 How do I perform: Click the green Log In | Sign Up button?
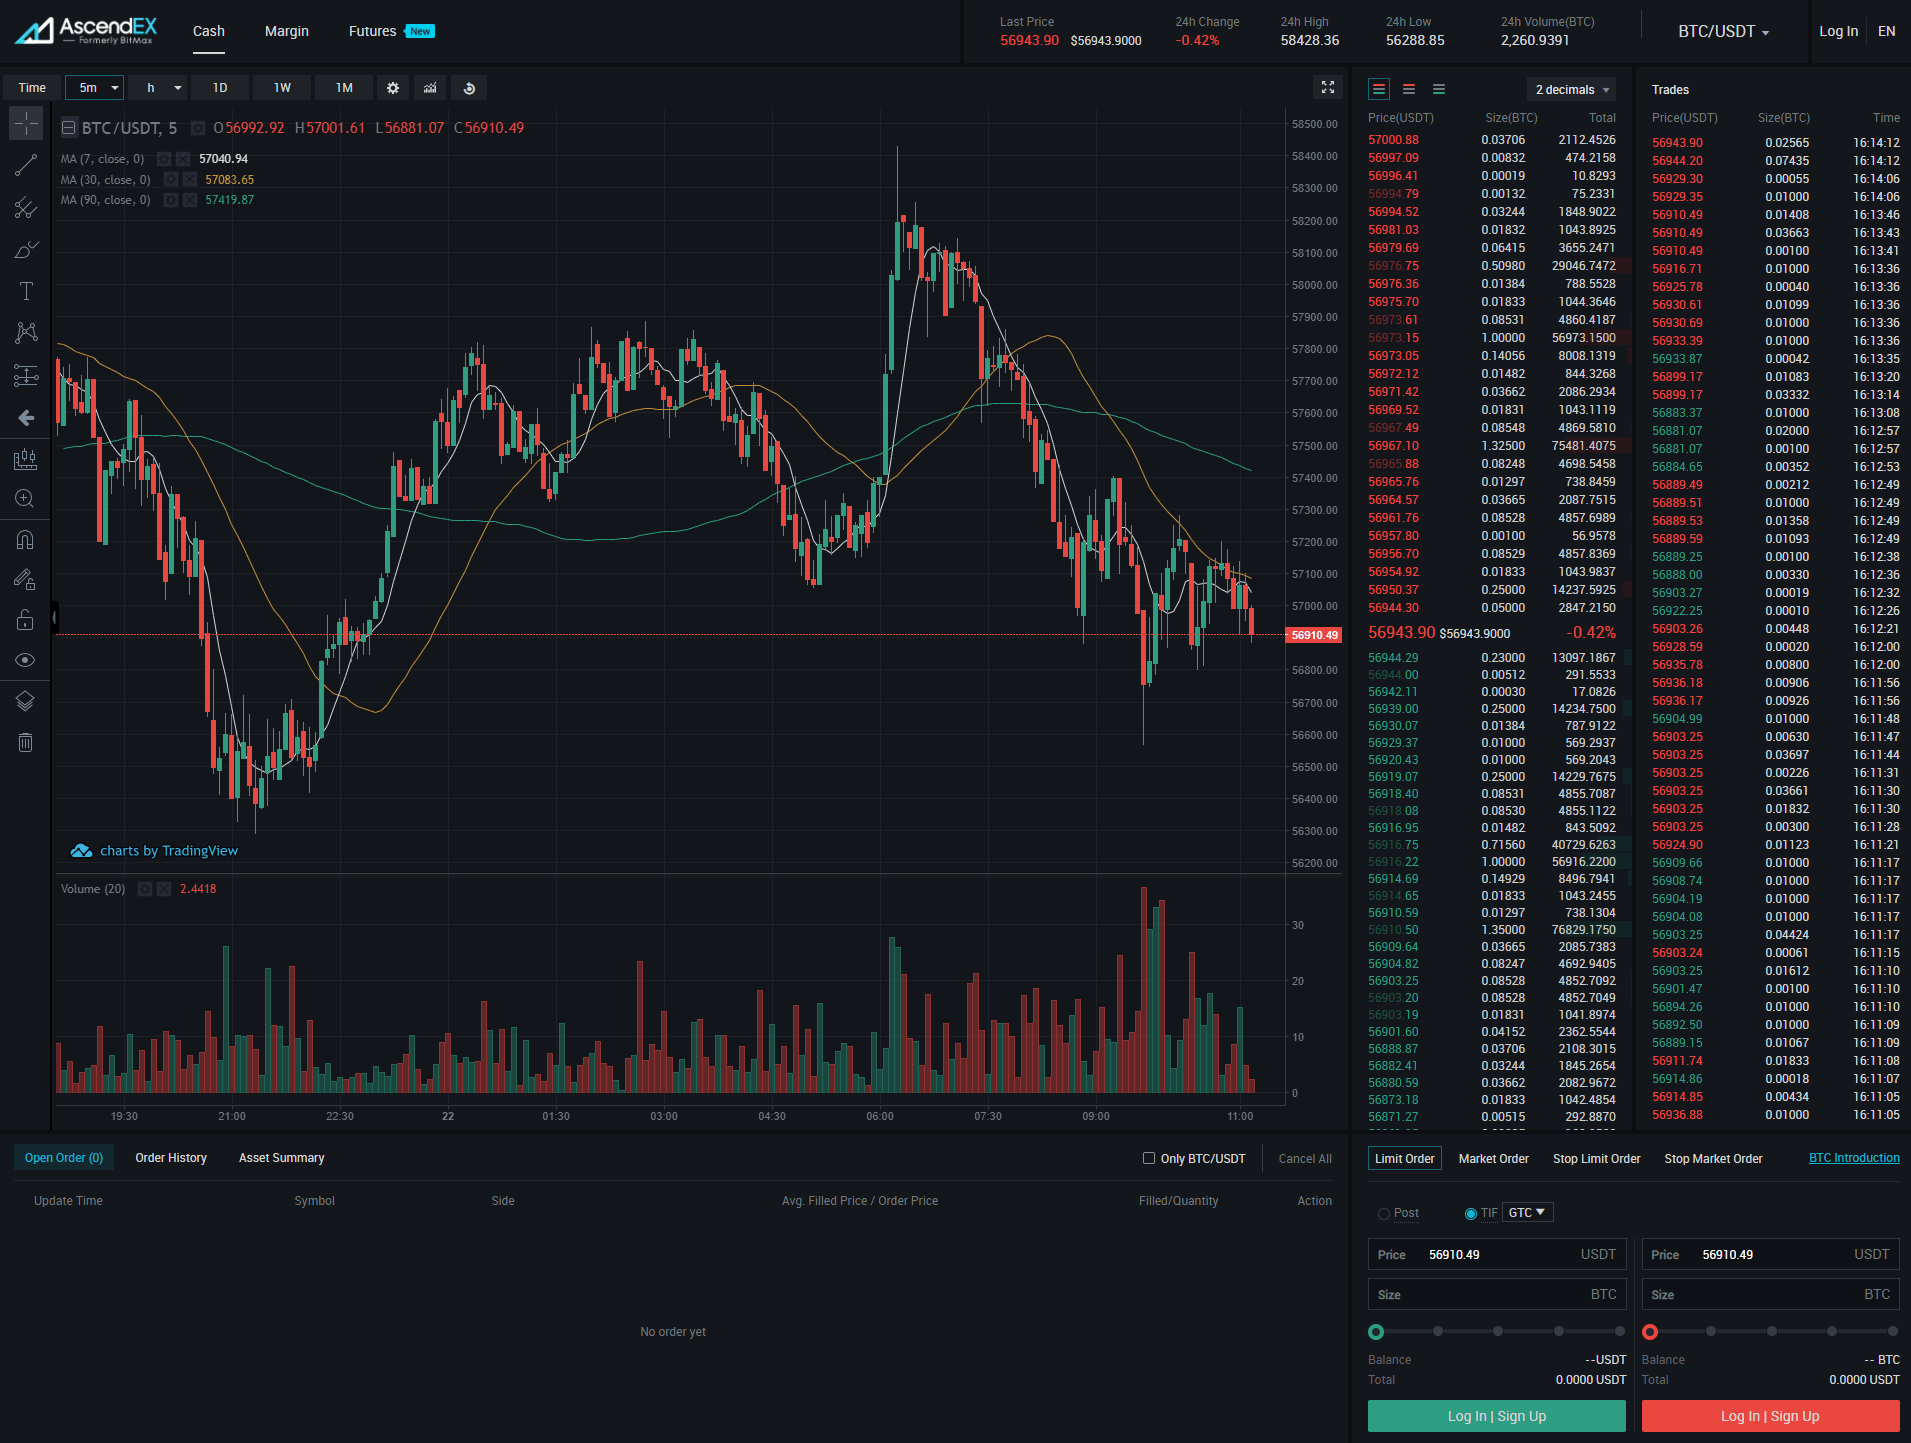coord(1496,1416)
